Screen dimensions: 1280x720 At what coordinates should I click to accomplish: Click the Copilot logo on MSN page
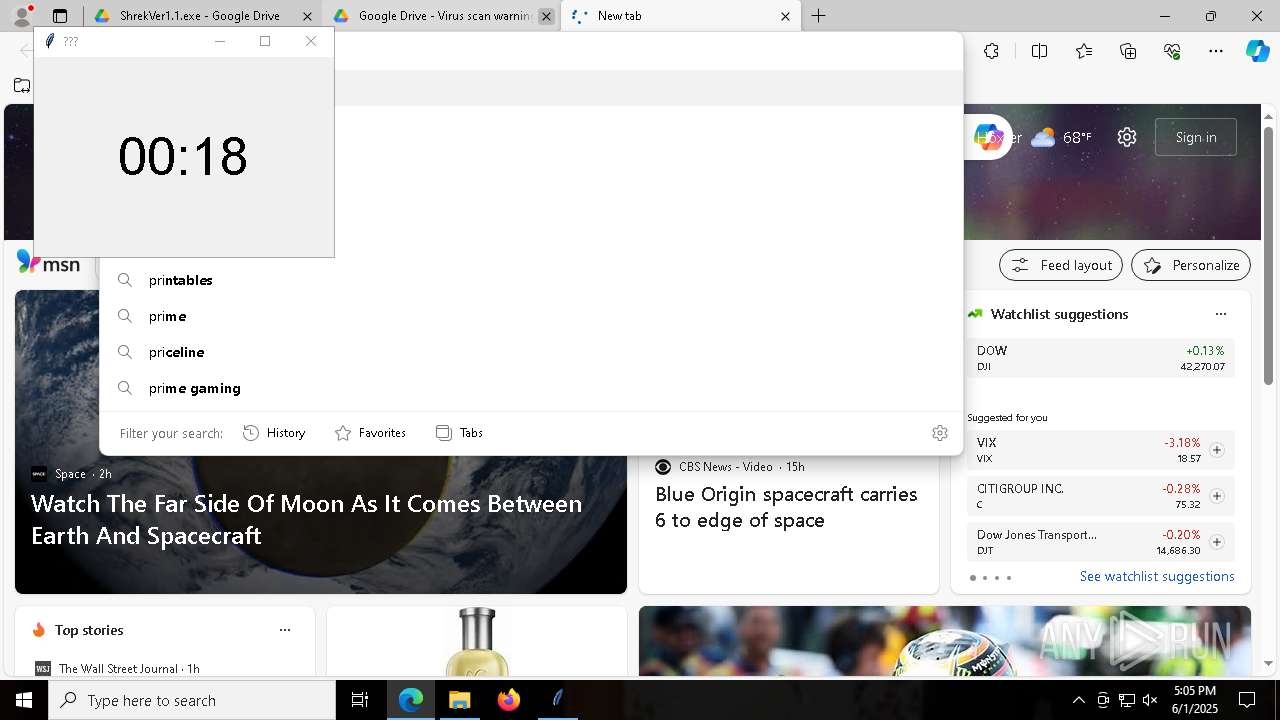(x=988, y=137)
